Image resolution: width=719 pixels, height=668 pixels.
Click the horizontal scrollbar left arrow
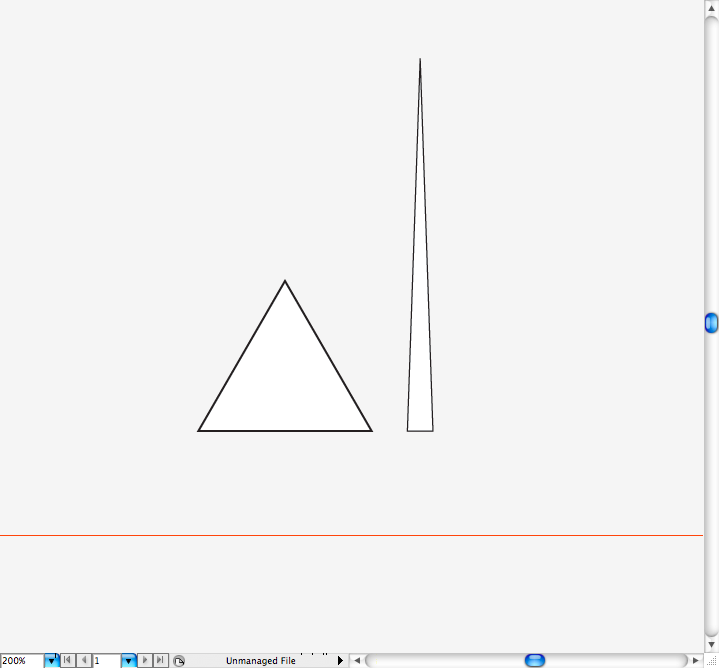(357, 661)
